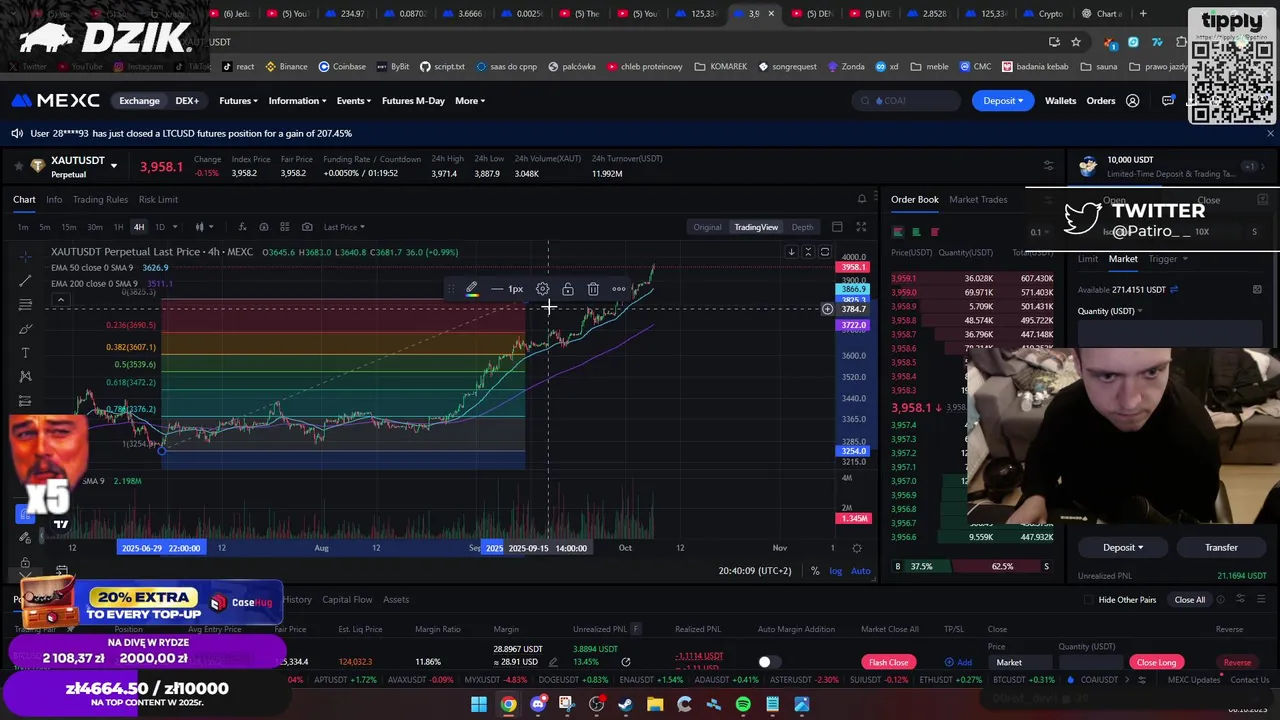Toggle log scale on chart
Screen dimensions: 1280x720
(836, 571)
